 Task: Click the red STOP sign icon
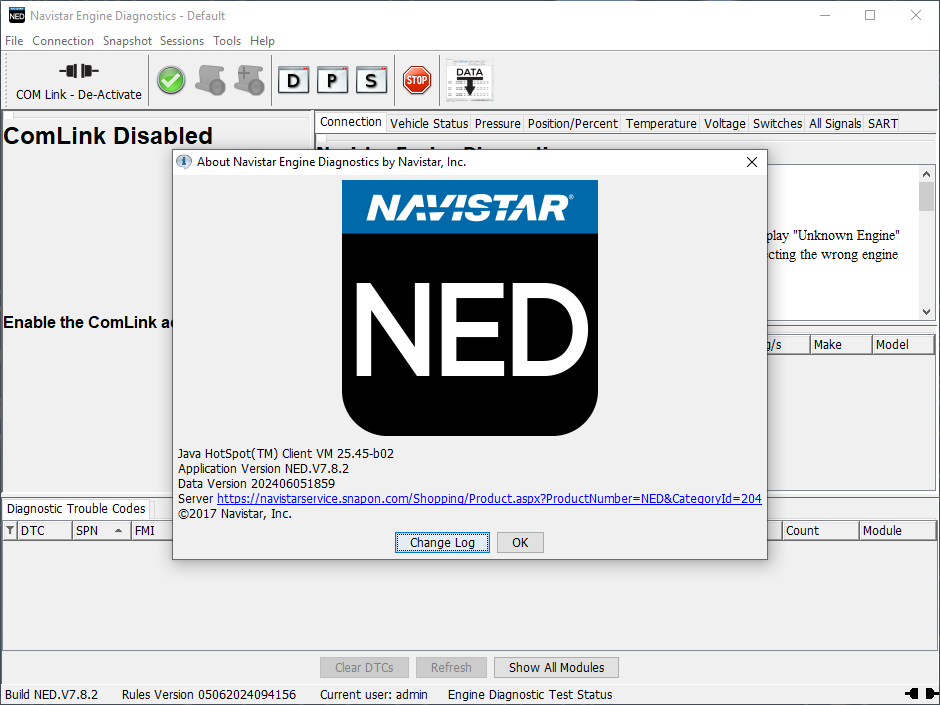coord(417,80)
